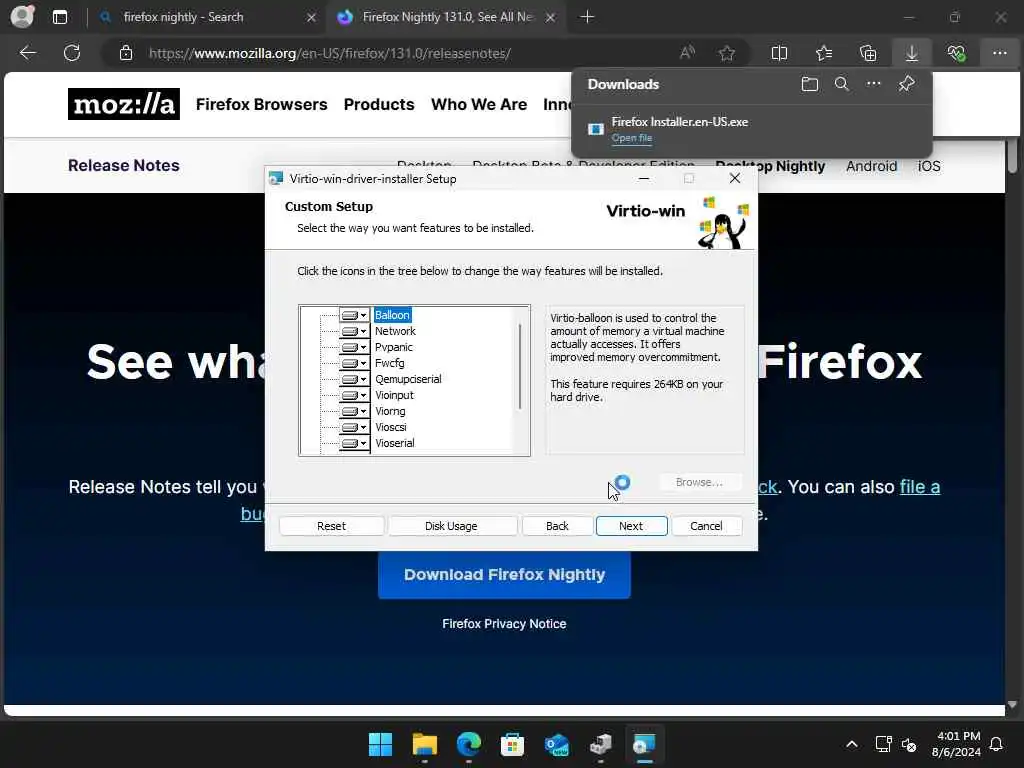Open Fwcfg feature install dropdown
1024x768 pixels.
click(x=354, y=363)
